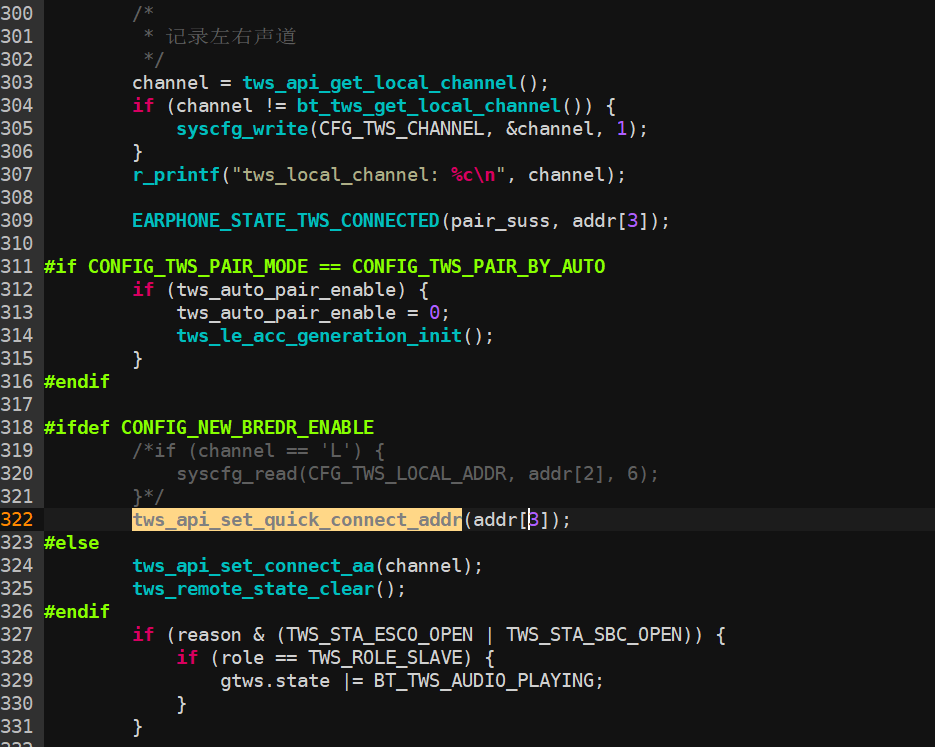The width and height of the screenshot is (935, 747).
Task: Select the tws_api_get_local_channel function call
Action: (x=379, y=83)
